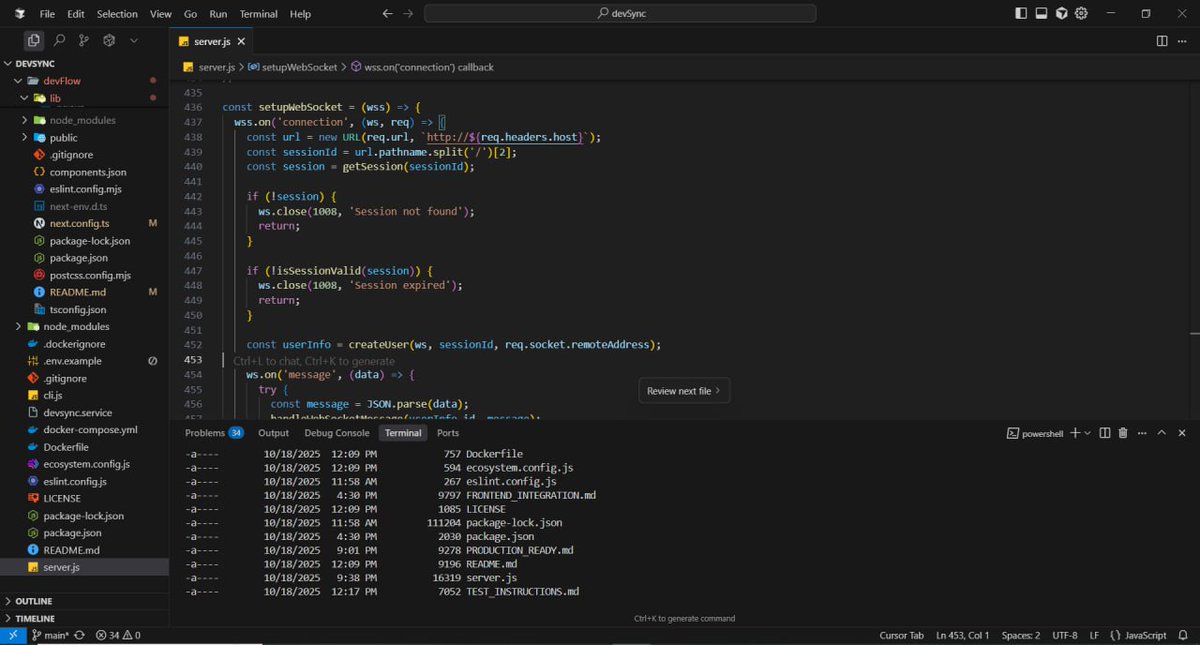Toggle the bottom panel layout icon
1200x645 pixels.
(1041, 14)
